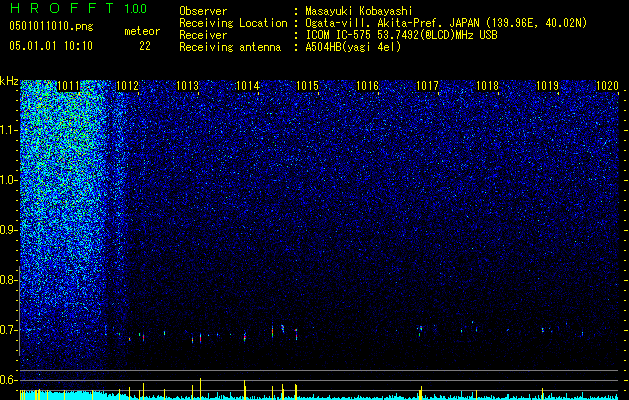Click the version number 1.0.0
Screen dimensions: 629x400
[136, 9]
